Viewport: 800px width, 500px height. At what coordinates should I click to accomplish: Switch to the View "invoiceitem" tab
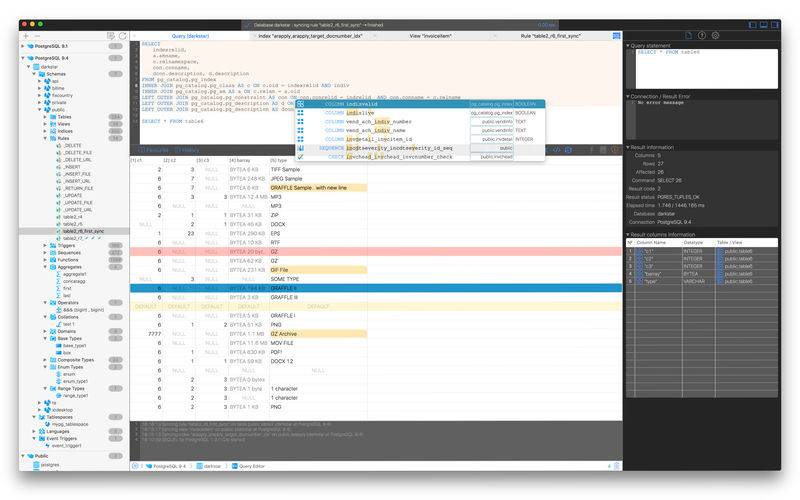pos(430,36)
